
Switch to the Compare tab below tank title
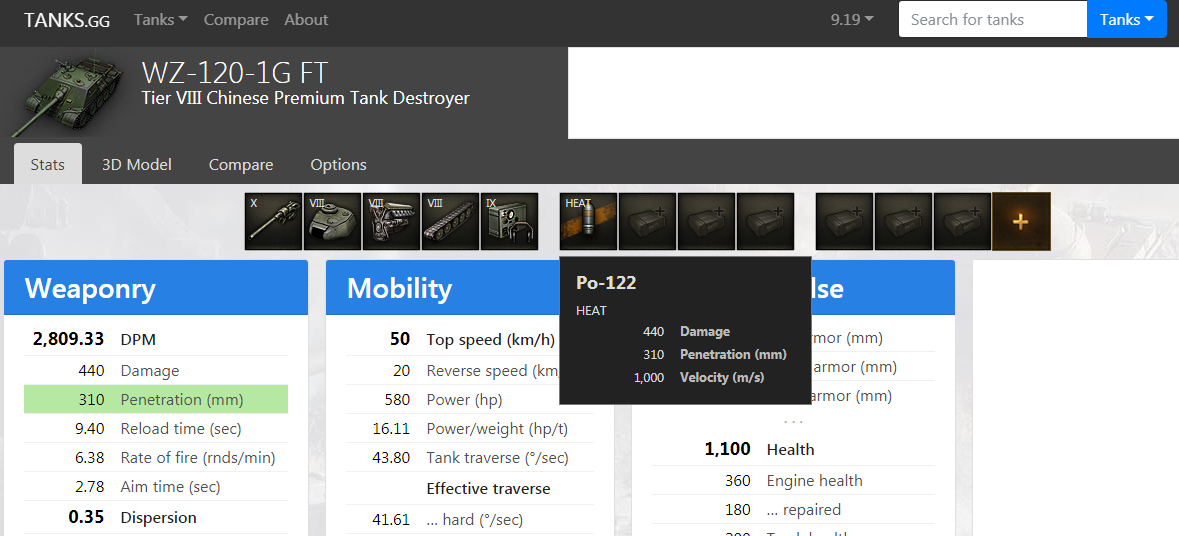pos(241,164)
